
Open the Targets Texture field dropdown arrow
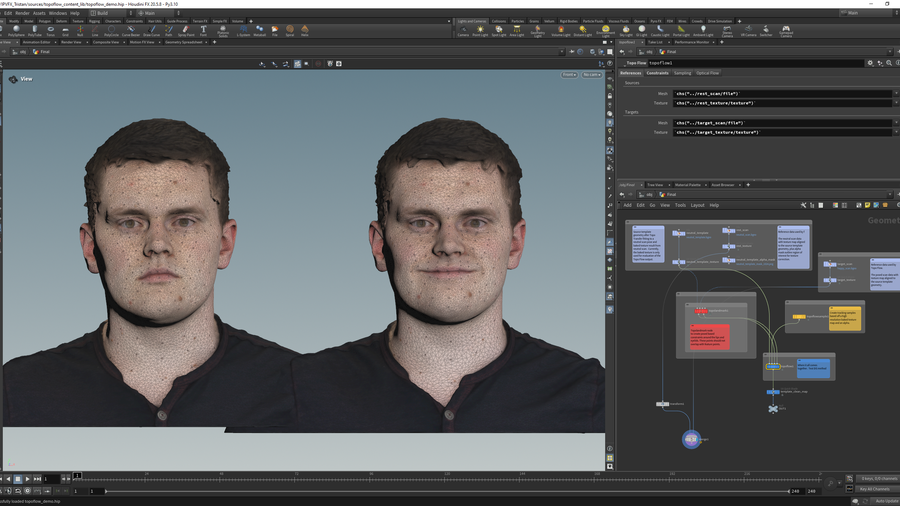click(896, 132)
